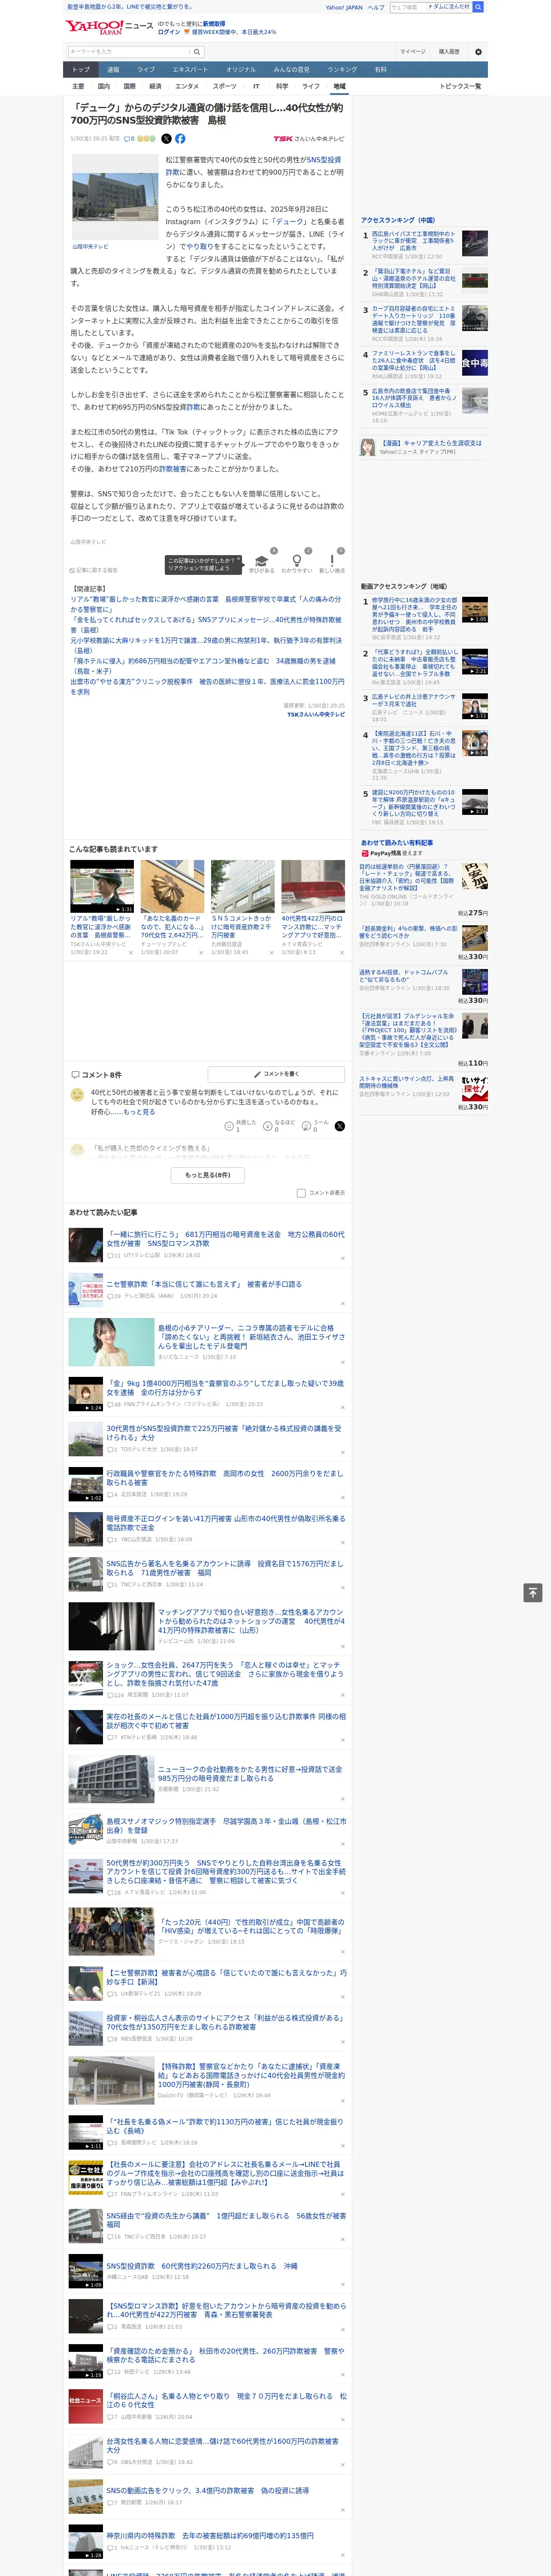
Task: Click the Yahoo! JAPAN header link
Action: pyautogui.click(x=344, y=7)
